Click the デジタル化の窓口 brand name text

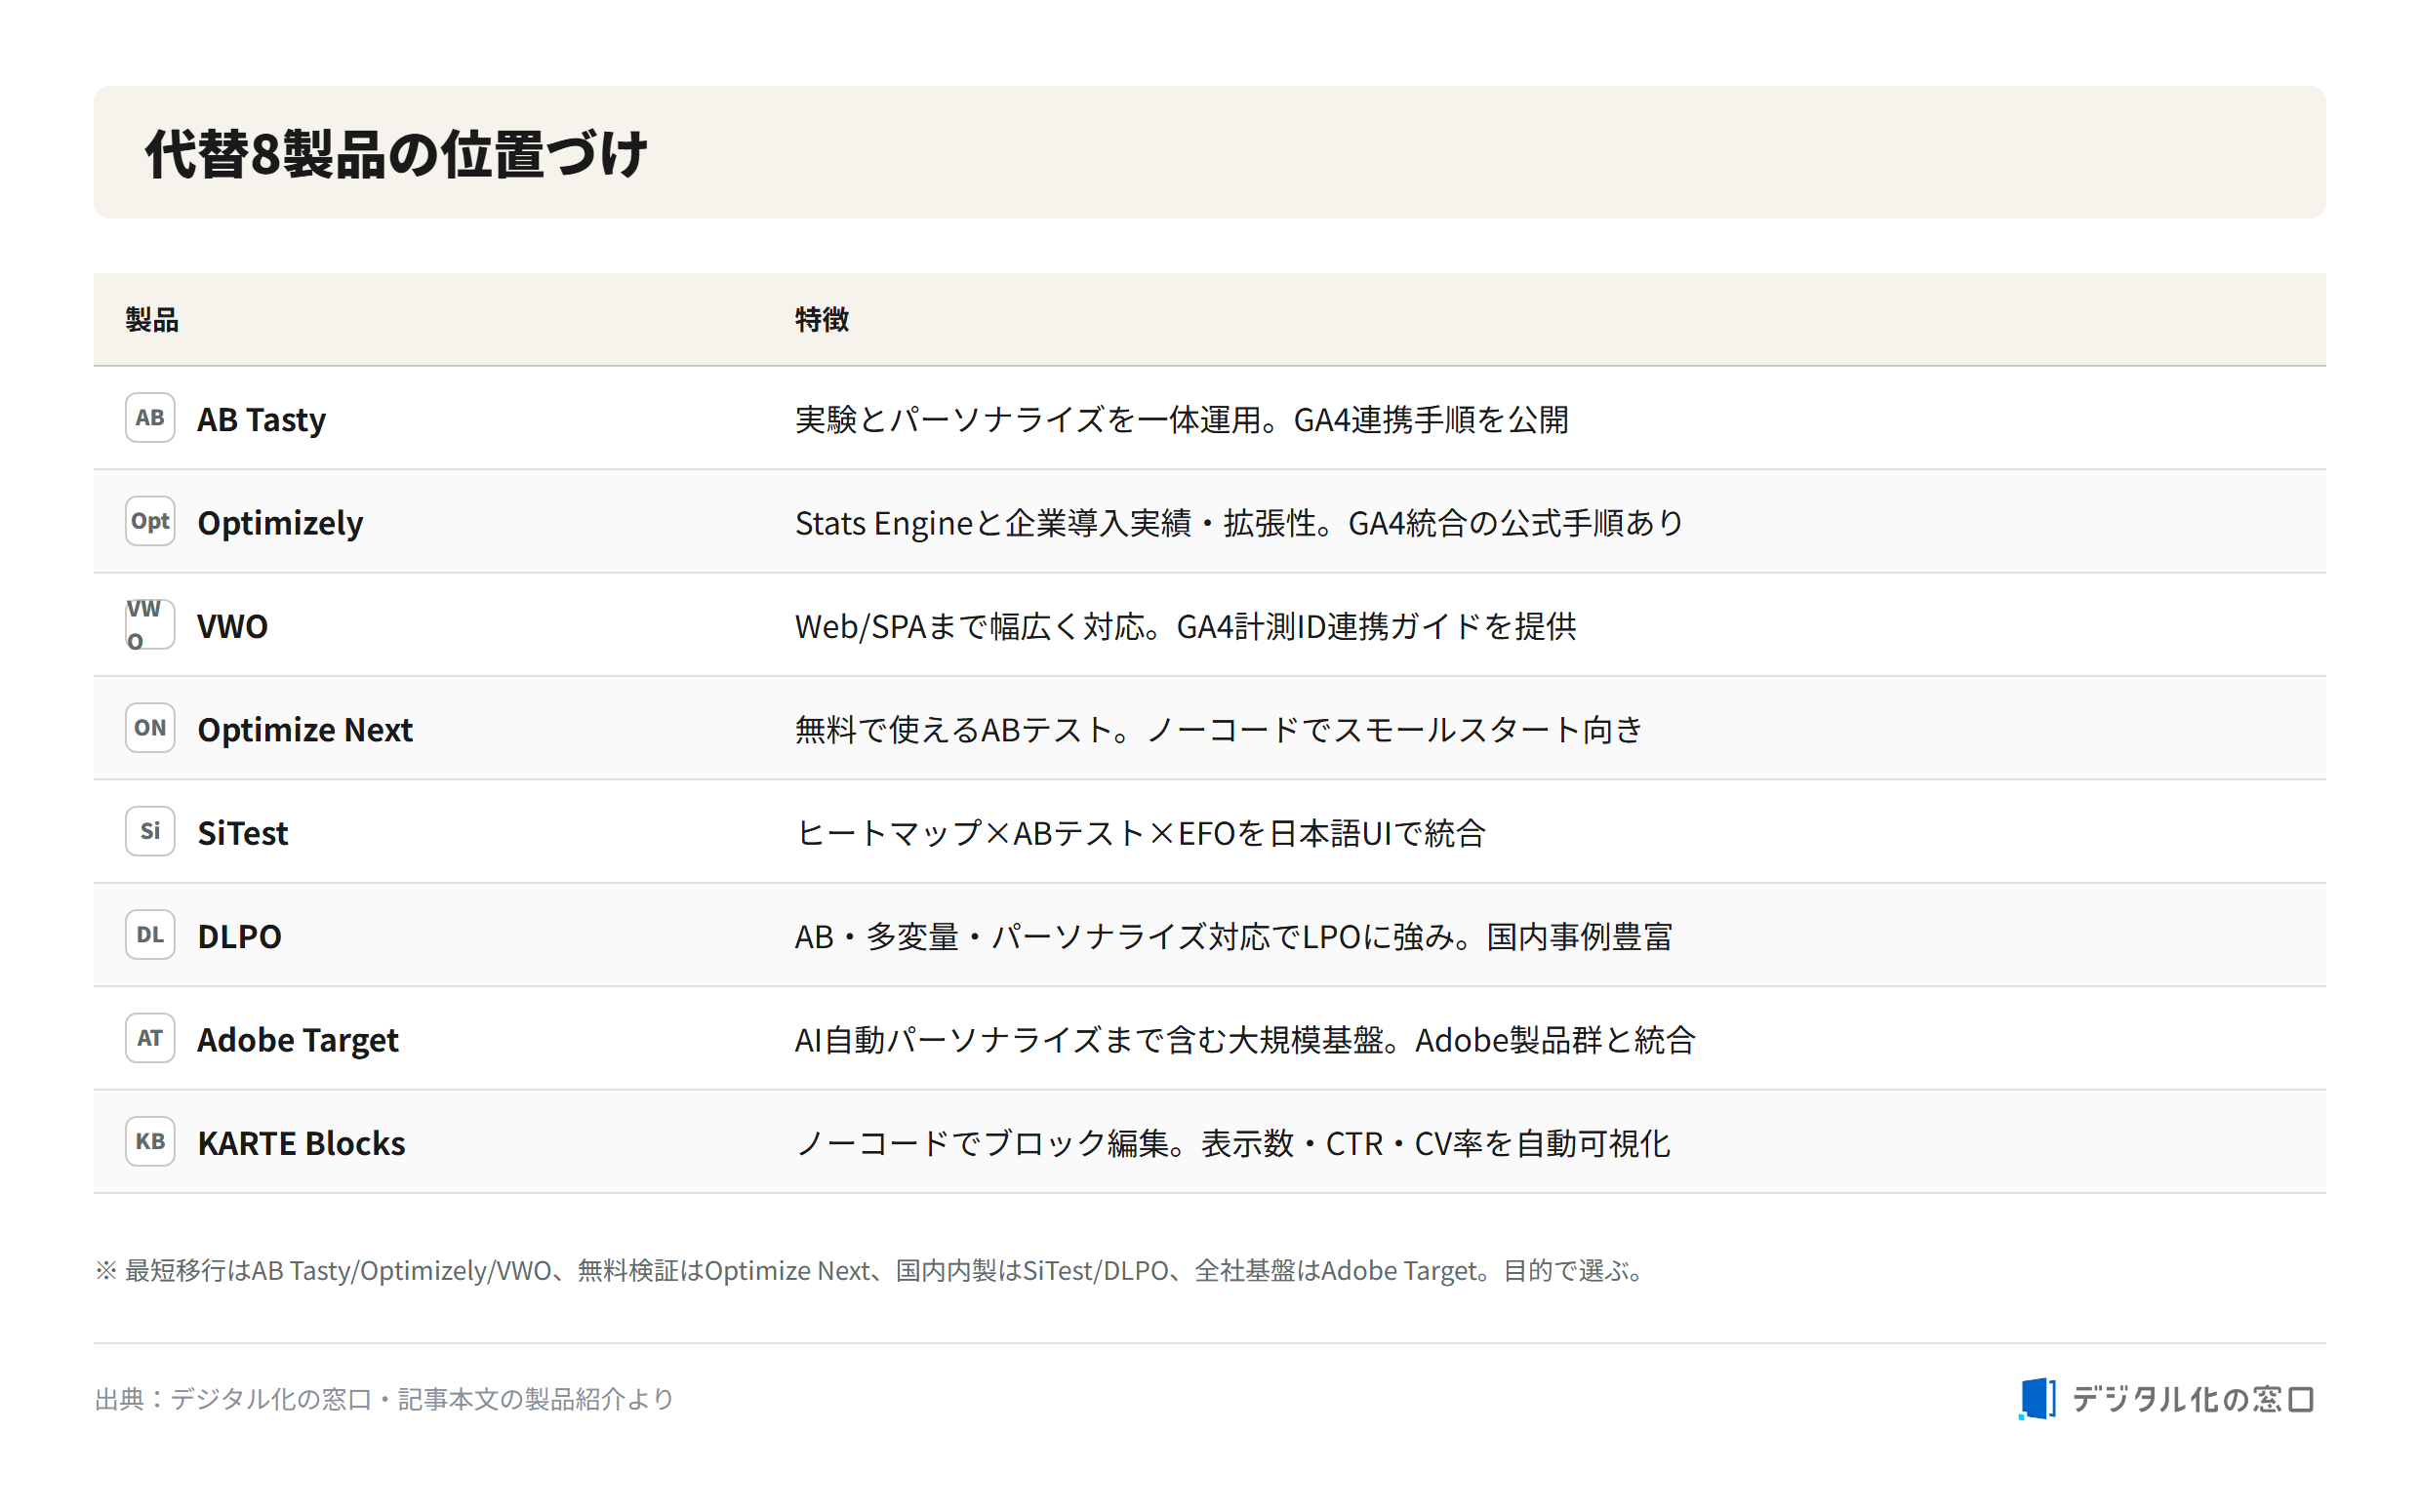click(x=2193, y=1399)
